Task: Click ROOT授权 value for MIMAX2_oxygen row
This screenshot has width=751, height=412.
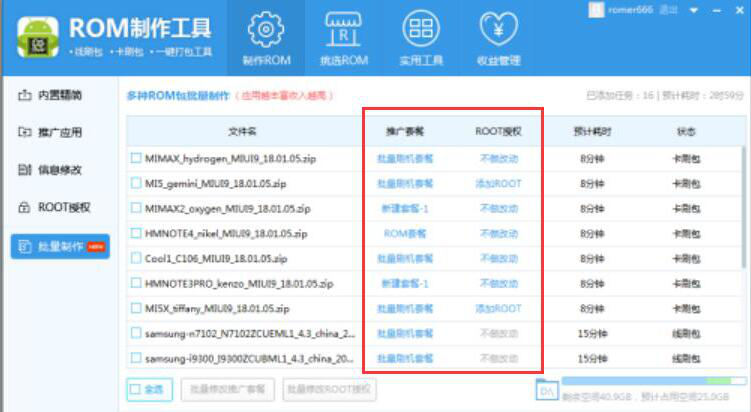Action: (x=499, y=208)
